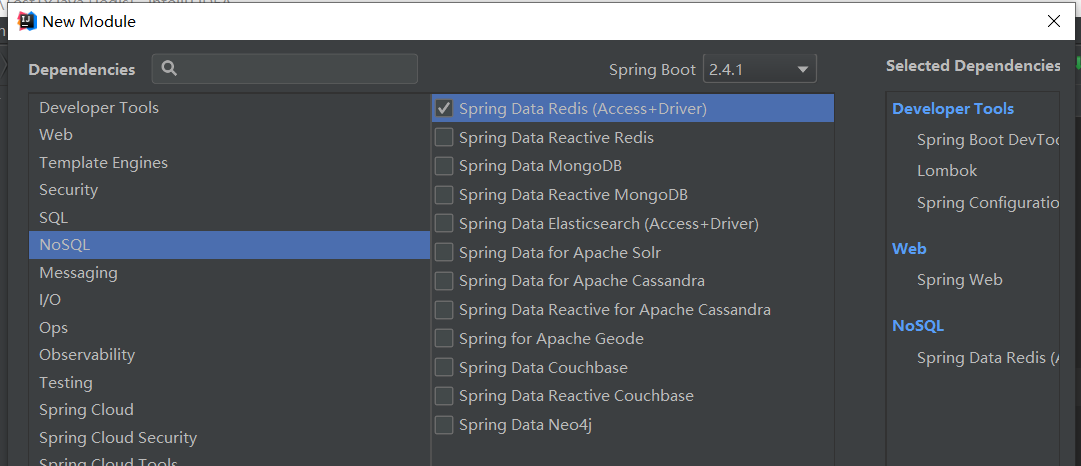Image resolution: width=1081 pixels, height=466 pixels.
Task: Tick Spring Data Reactive for Apache Cassandra
Action: click(444, 310)
